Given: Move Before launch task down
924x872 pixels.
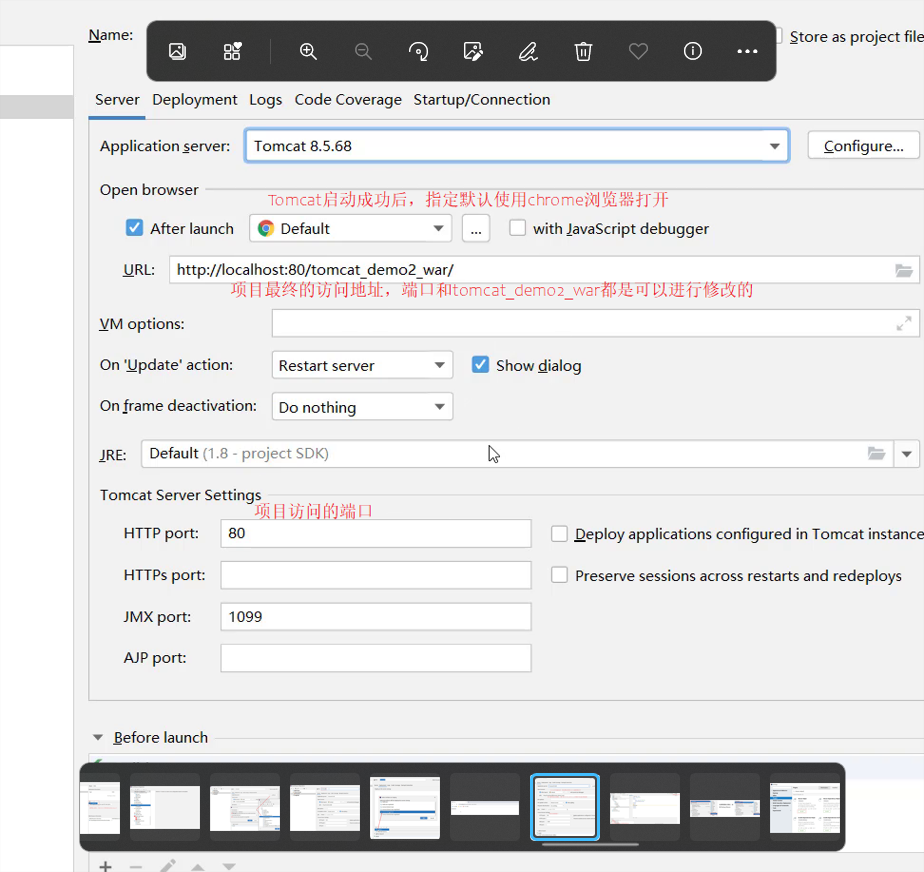Looking at the screenshot, I should point(229,866).
